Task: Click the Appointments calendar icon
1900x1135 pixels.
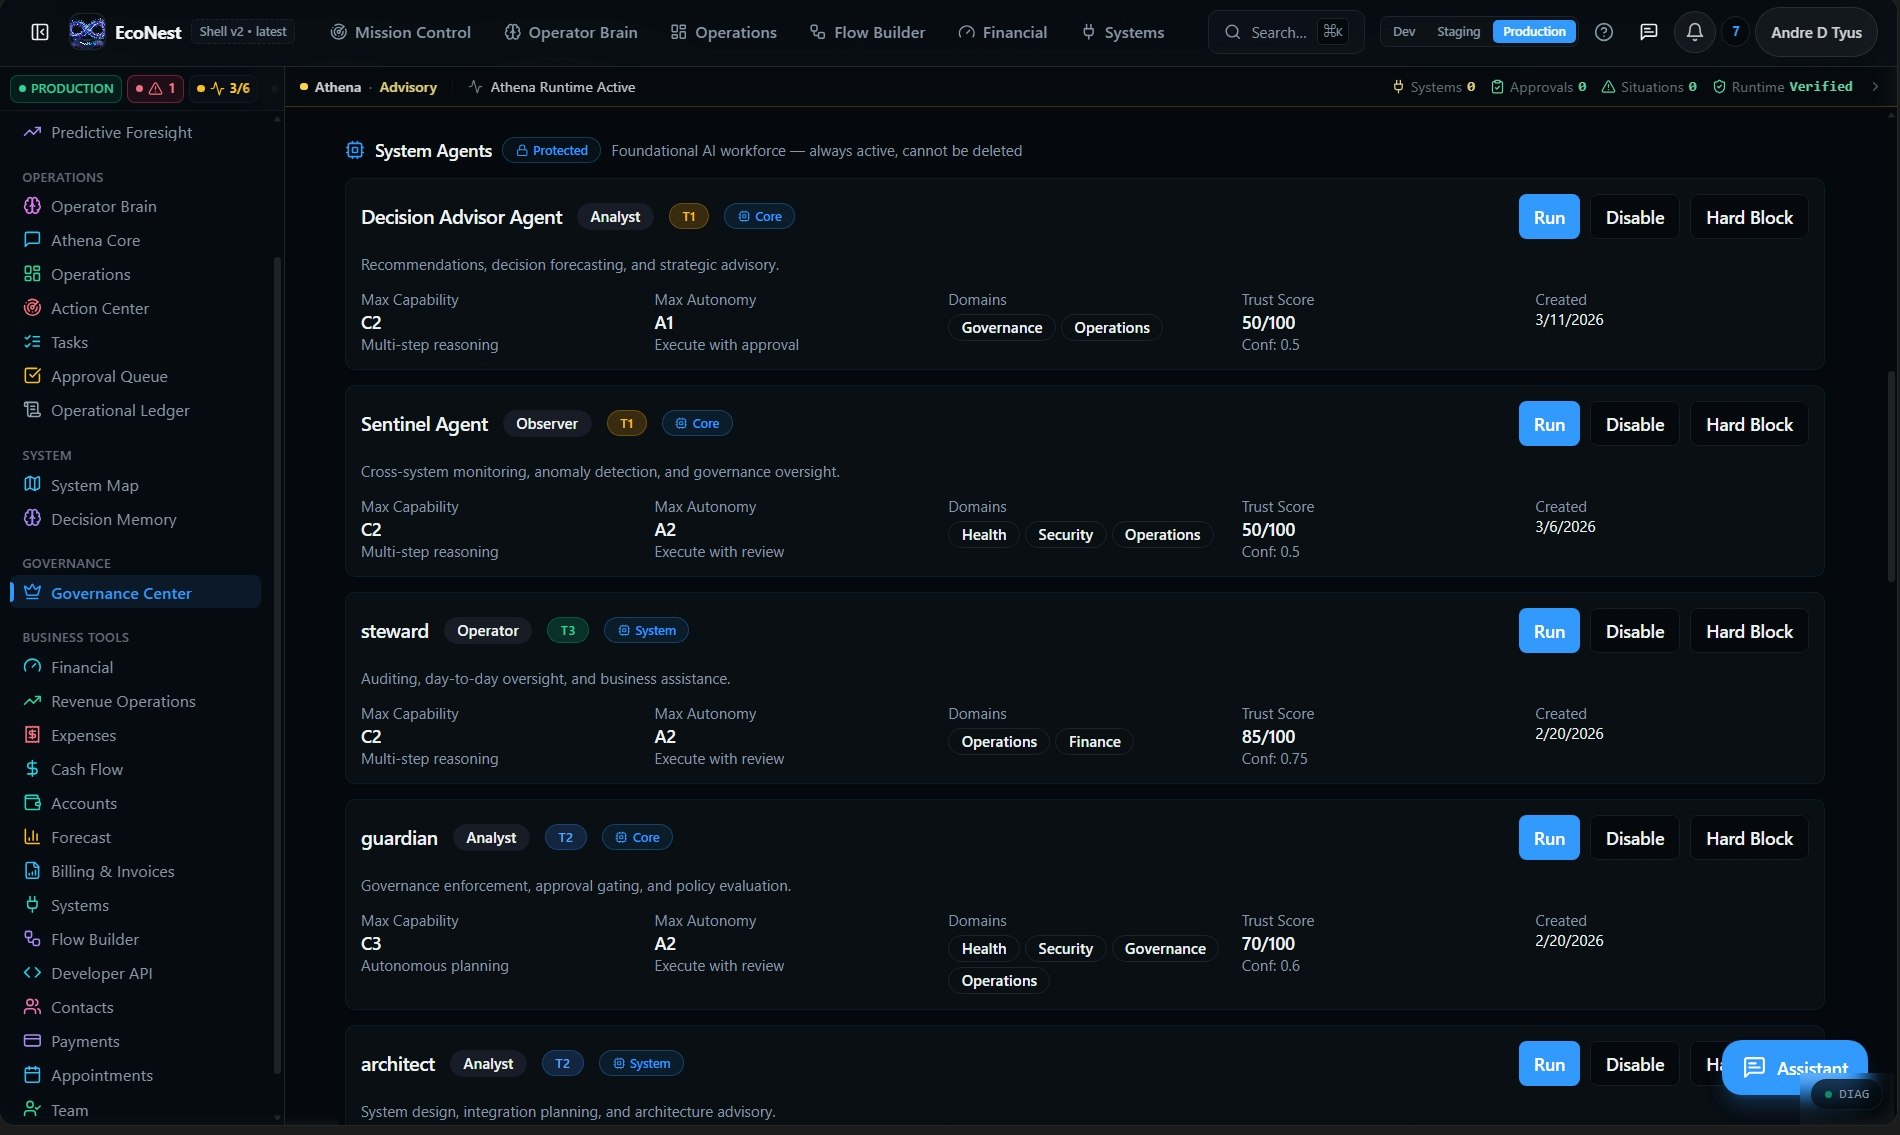Action: click(32, 1075)
